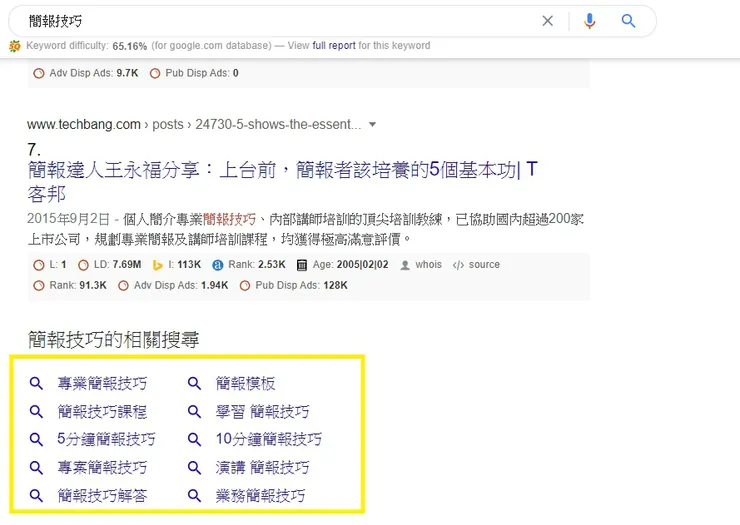Image resolution: width=740 pixels, height=525 pixels.
Task: Click the SEOquake logo icon beside Keyword difficulty
Action: tap(15, 46)
